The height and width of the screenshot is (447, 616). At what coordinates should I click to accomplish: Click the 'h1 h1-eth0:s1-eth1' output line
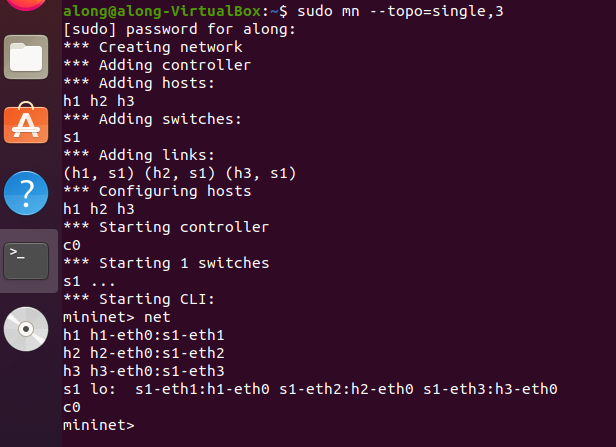[x=143, y=335]
